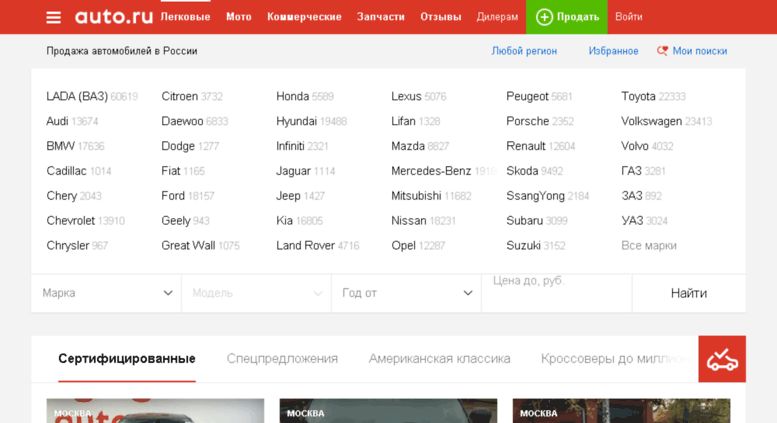Switch to the Американская классика tab

point(439,359)
